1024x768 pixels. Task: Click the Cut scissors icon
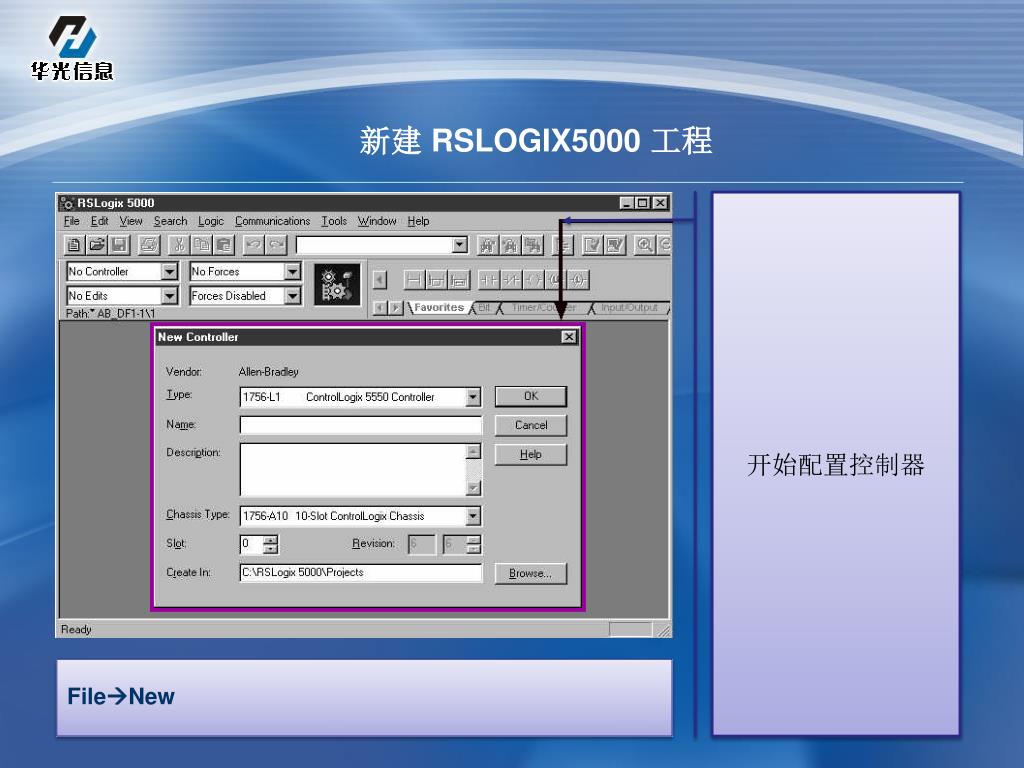click(178, 245)
